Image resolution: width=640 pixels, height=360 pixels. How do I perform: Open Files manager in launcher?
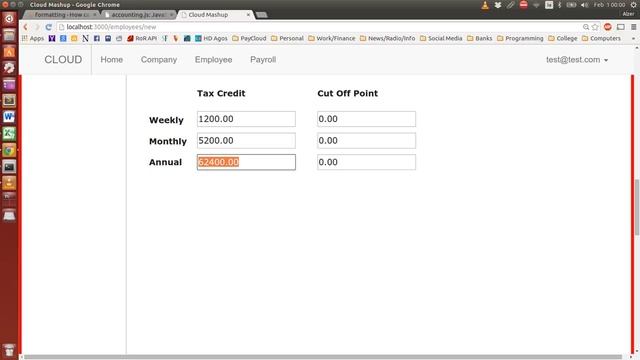[x=9, y=35]
